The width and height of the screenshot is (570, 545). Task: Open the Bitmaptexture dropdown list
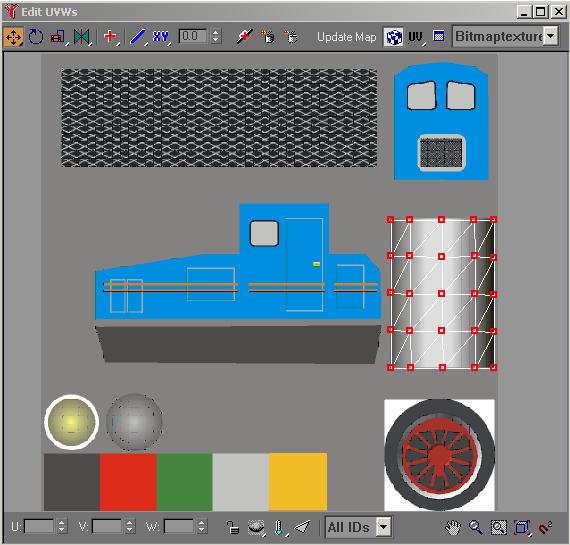[551, 36]
